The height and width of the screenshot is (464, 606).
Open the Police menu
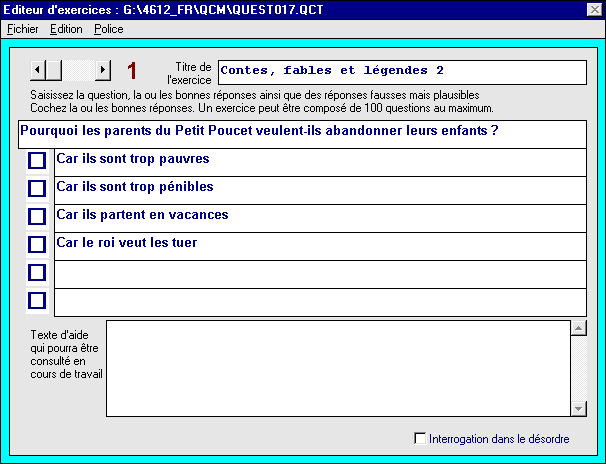108,29
